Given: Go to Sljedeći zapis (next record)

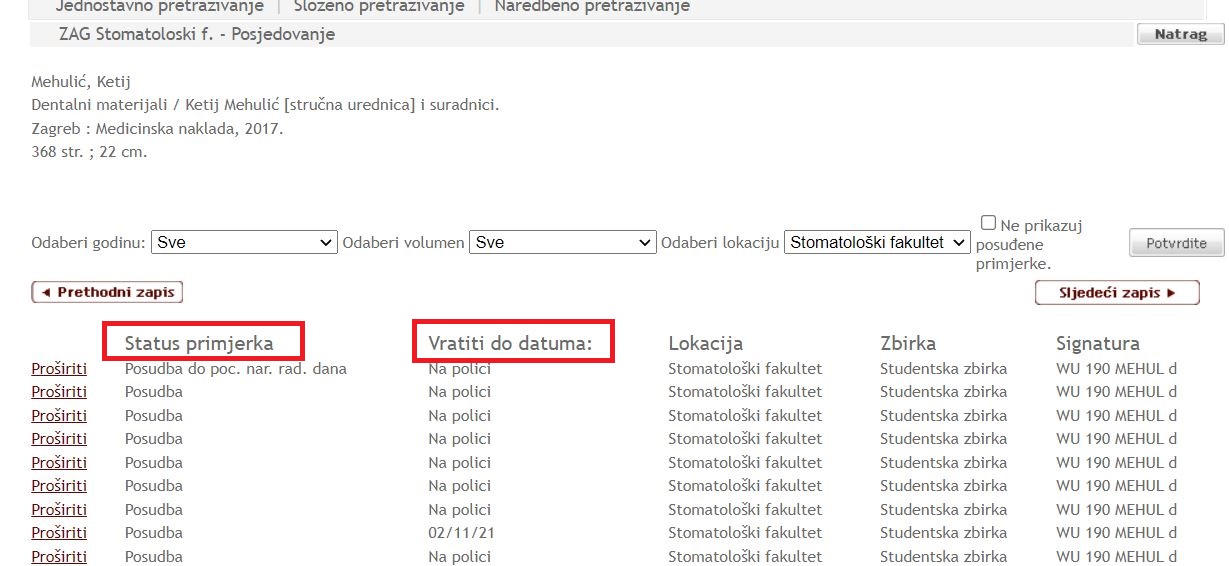Looking at the screenshot, I should click(x=1116, y=293).
